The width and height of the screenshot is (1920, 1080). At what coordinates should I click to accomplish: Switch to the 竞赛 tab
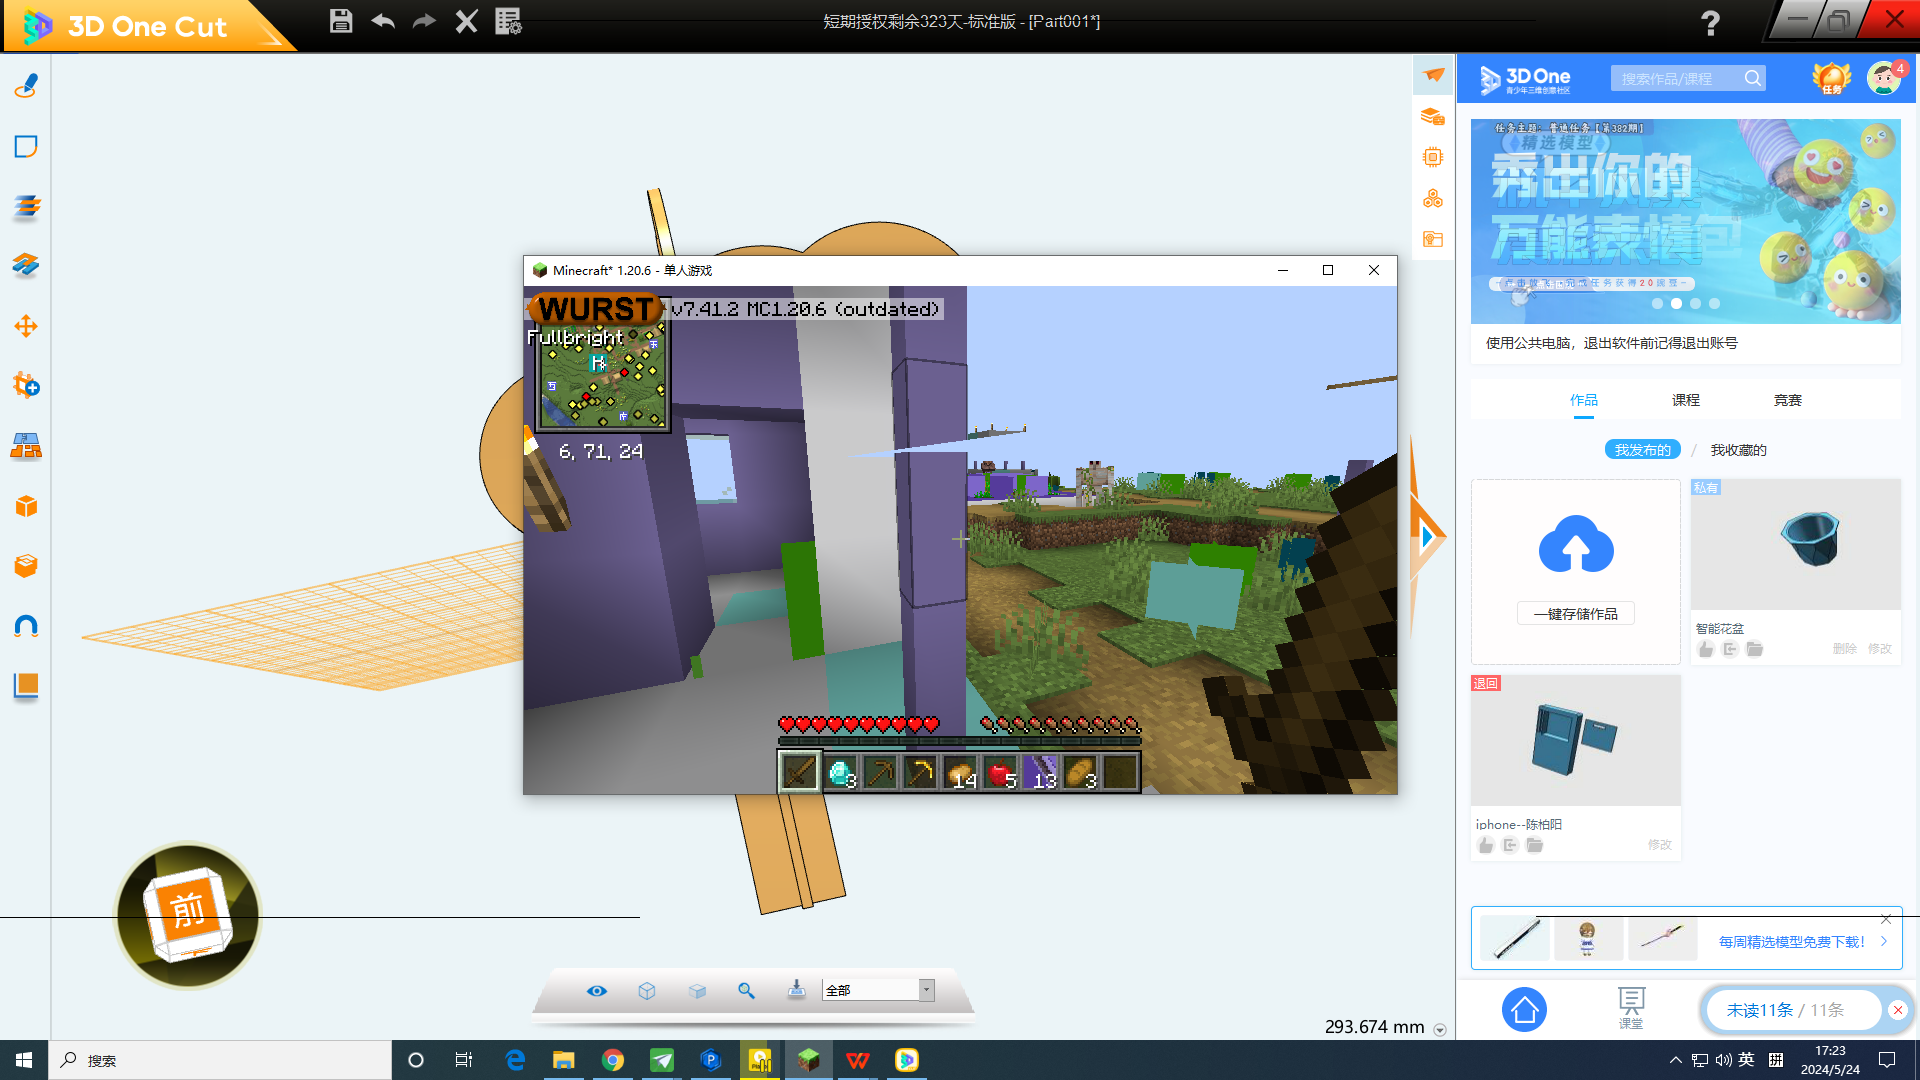1787,400
